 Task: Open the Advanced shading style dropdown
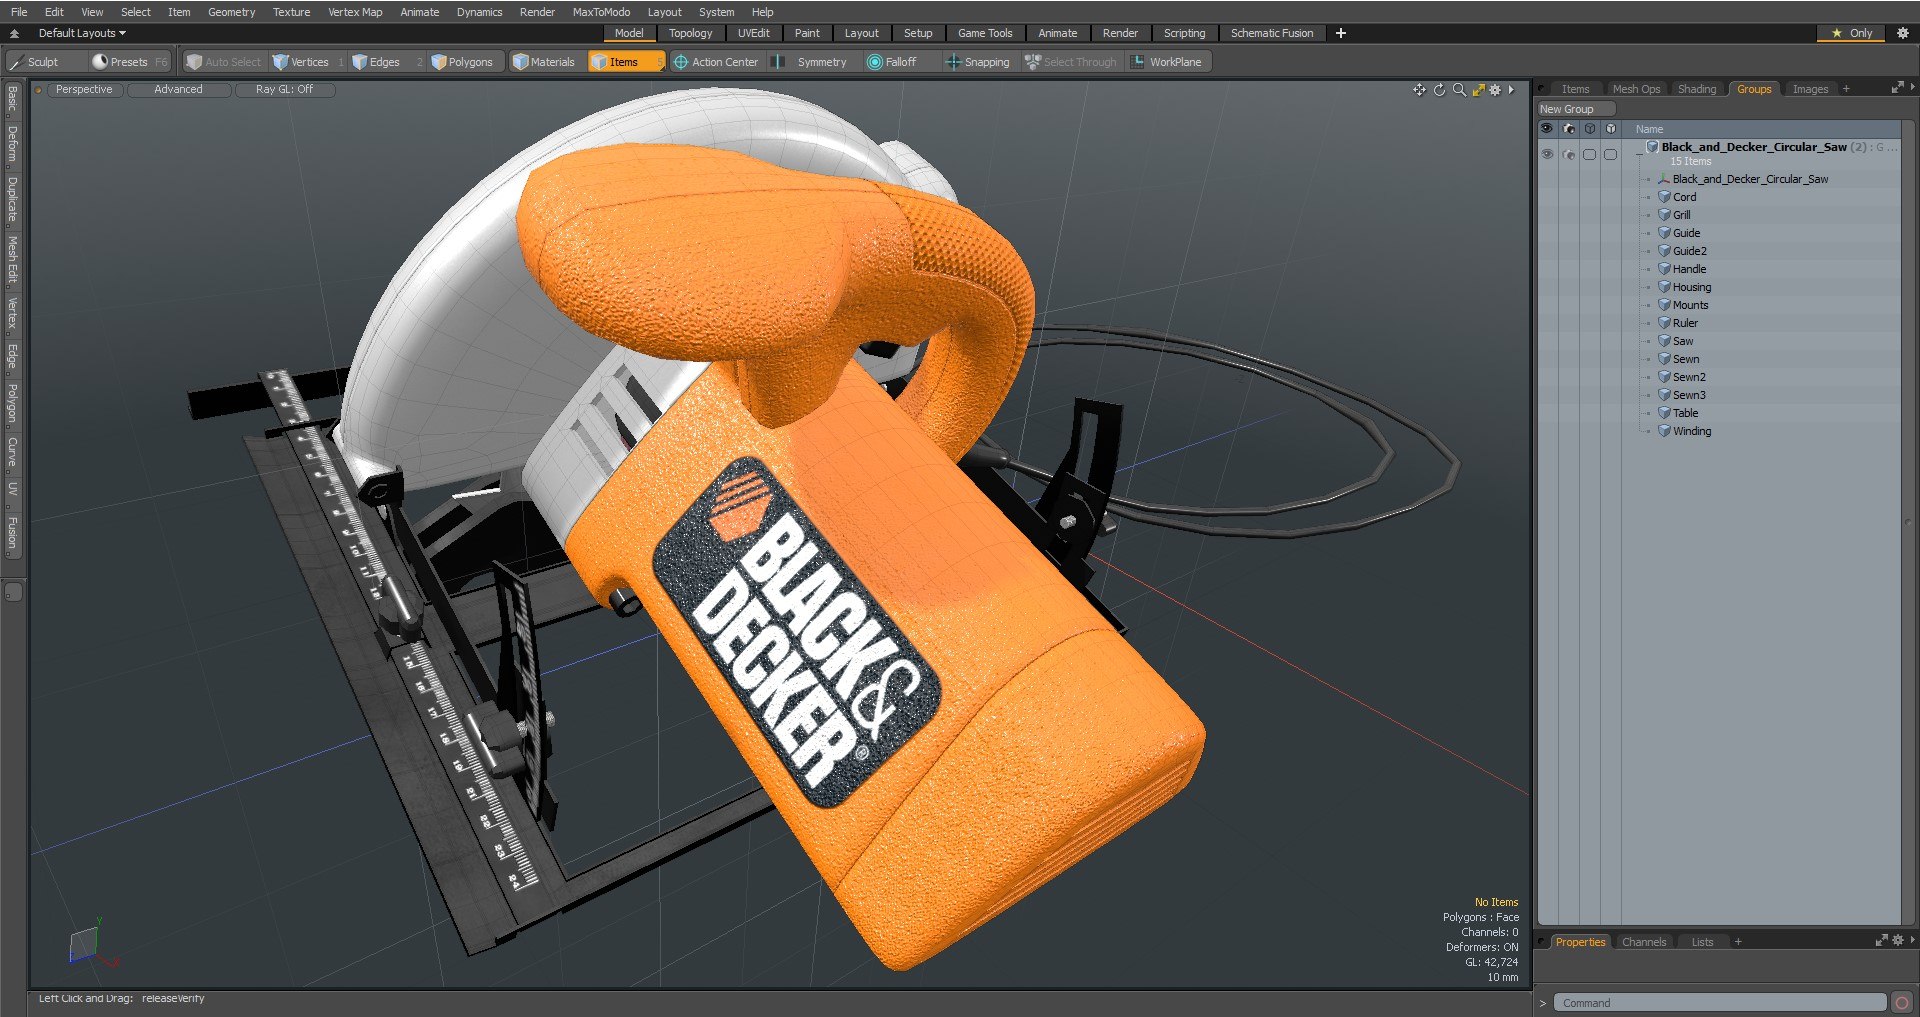pos(178,90)
